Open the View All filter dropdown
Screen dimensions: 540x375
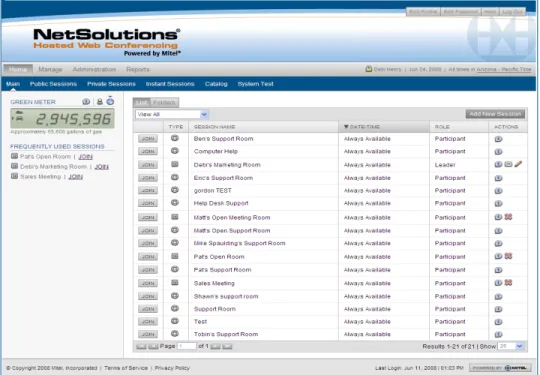pos(172,114)
